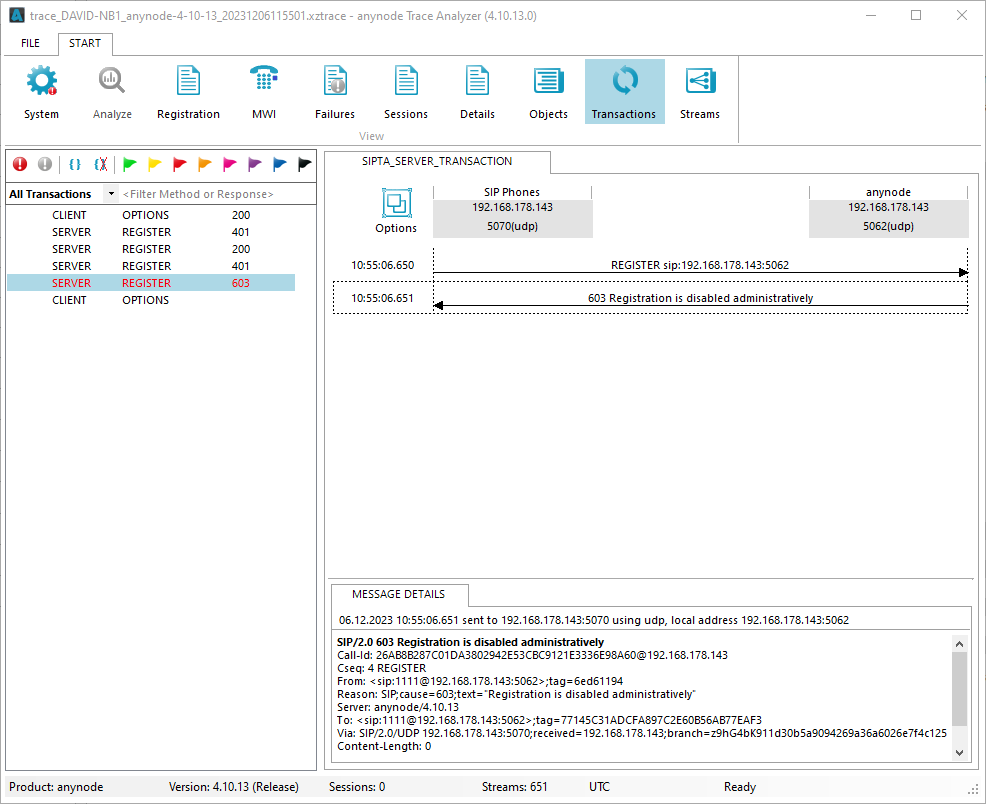Open the MESSAGE DETAILS tab

pyautogui.click(x=399, y=594)
